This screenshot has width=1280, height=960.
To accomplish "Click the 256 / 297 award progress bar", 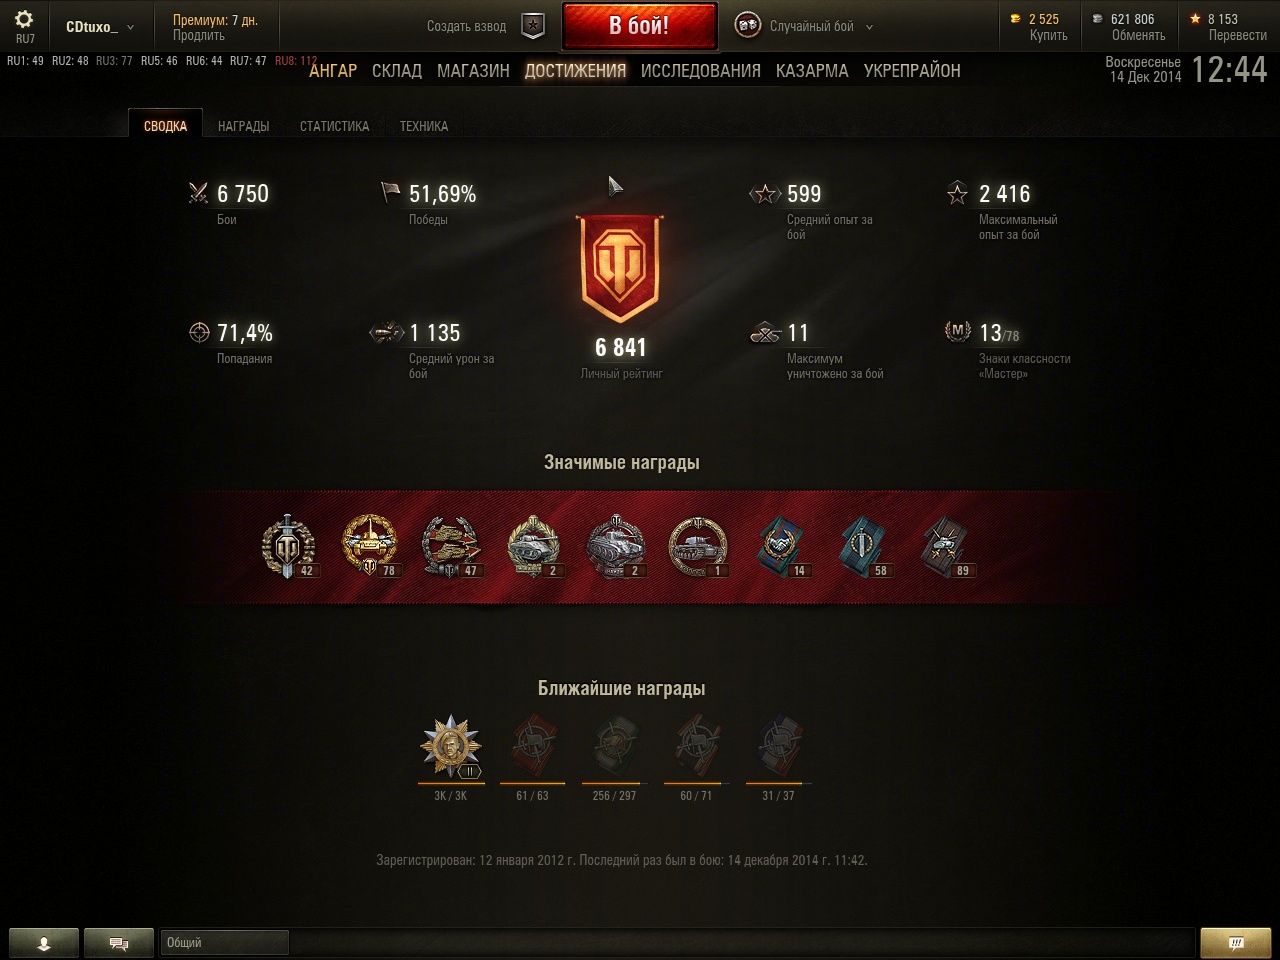I will tap(614, 784).
